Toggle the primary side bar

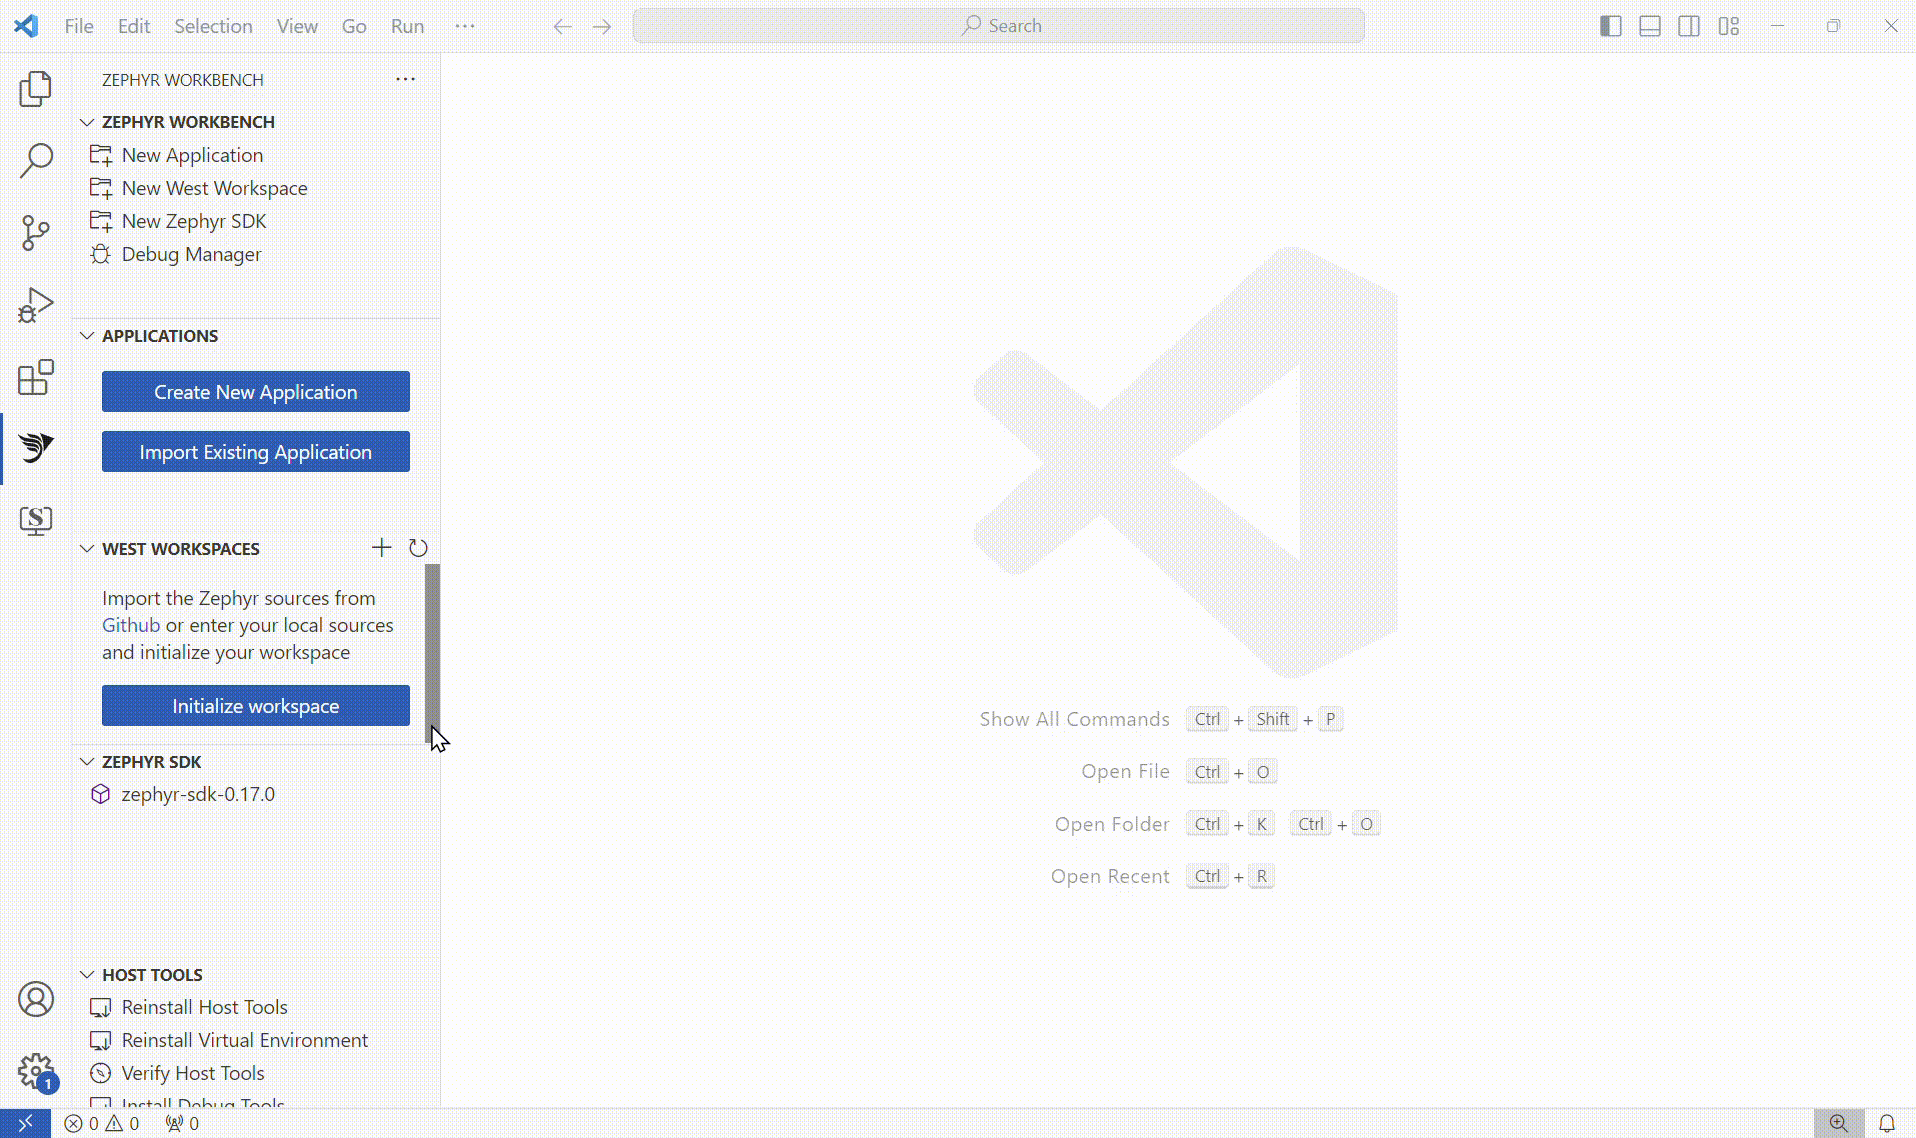[1611, 26]
